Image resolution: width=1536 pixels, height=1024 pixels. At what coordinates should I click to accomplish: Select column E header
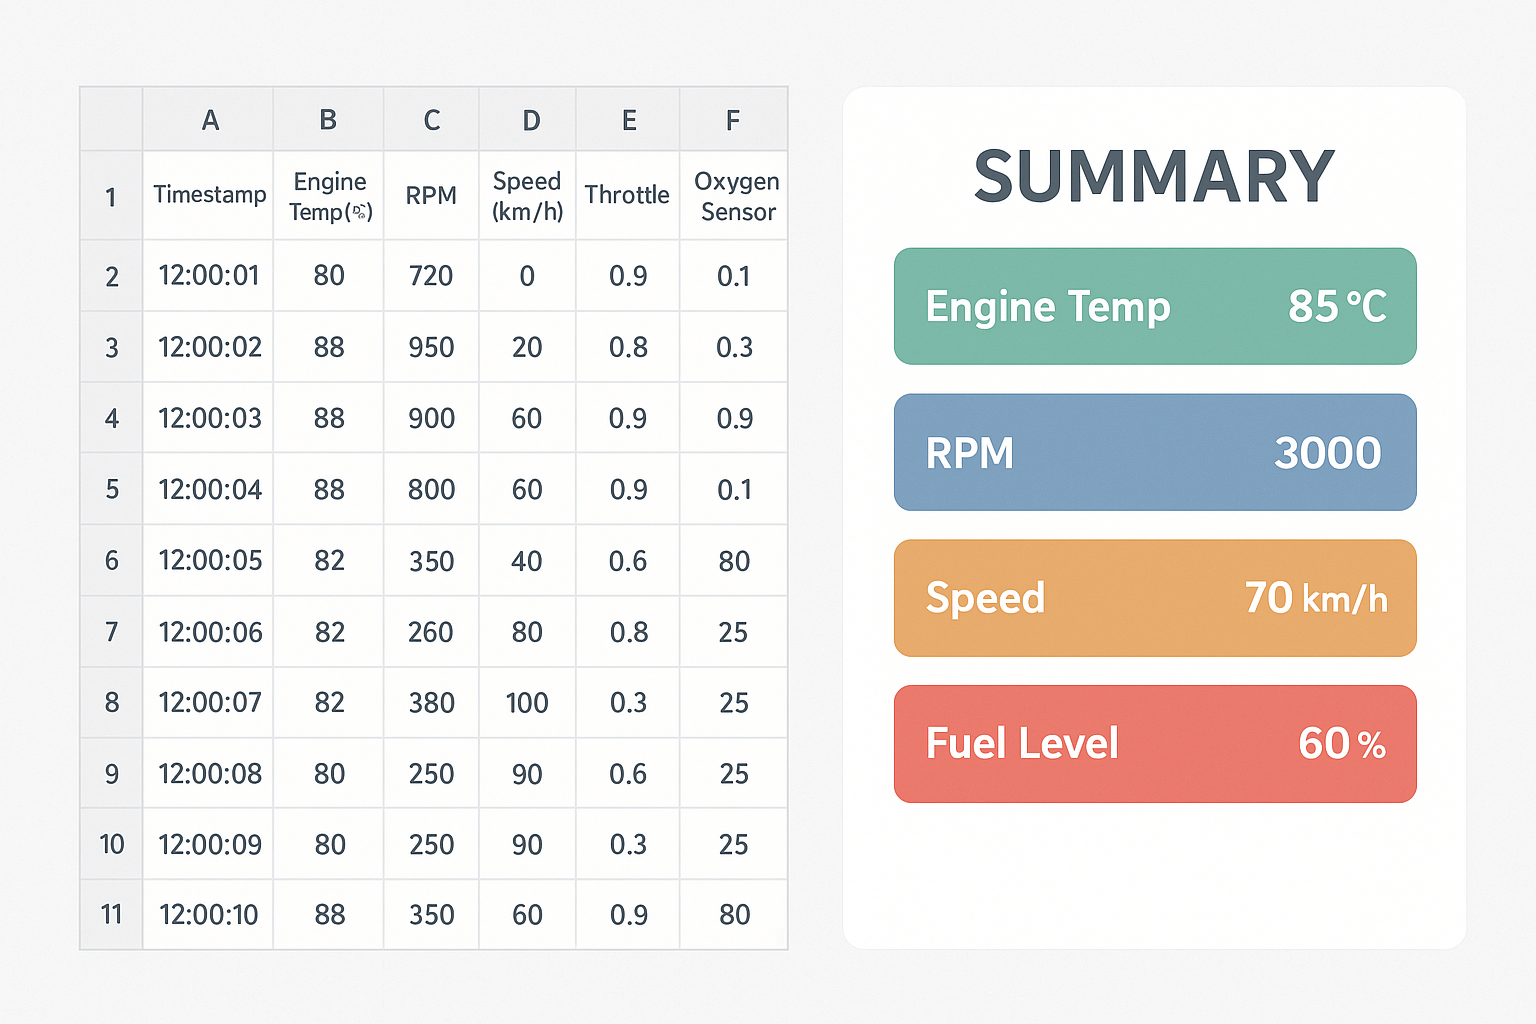[628, 120]
